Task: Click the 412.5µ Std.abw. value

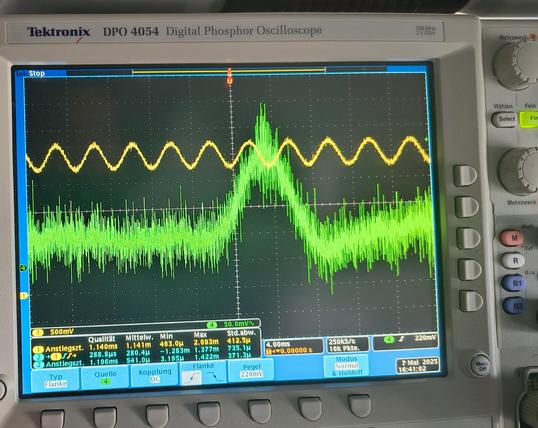Action: tap(239, 340)
